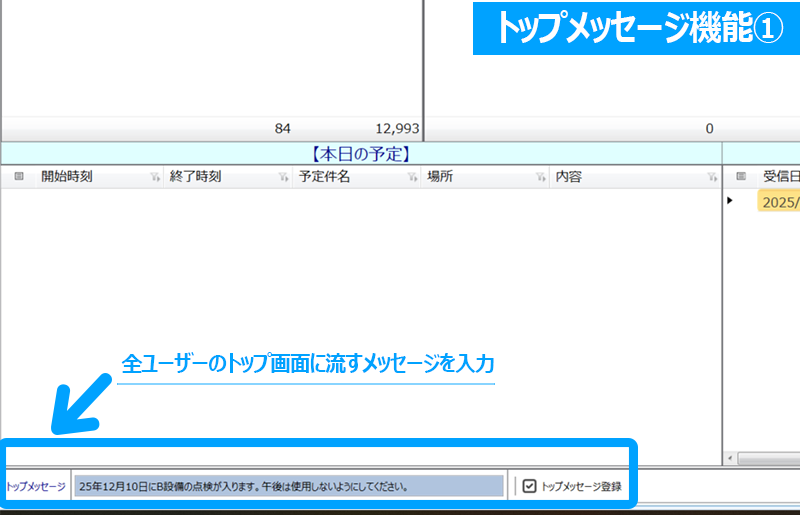Click row indicator arrow beside 2025 date

click(731, 201)
